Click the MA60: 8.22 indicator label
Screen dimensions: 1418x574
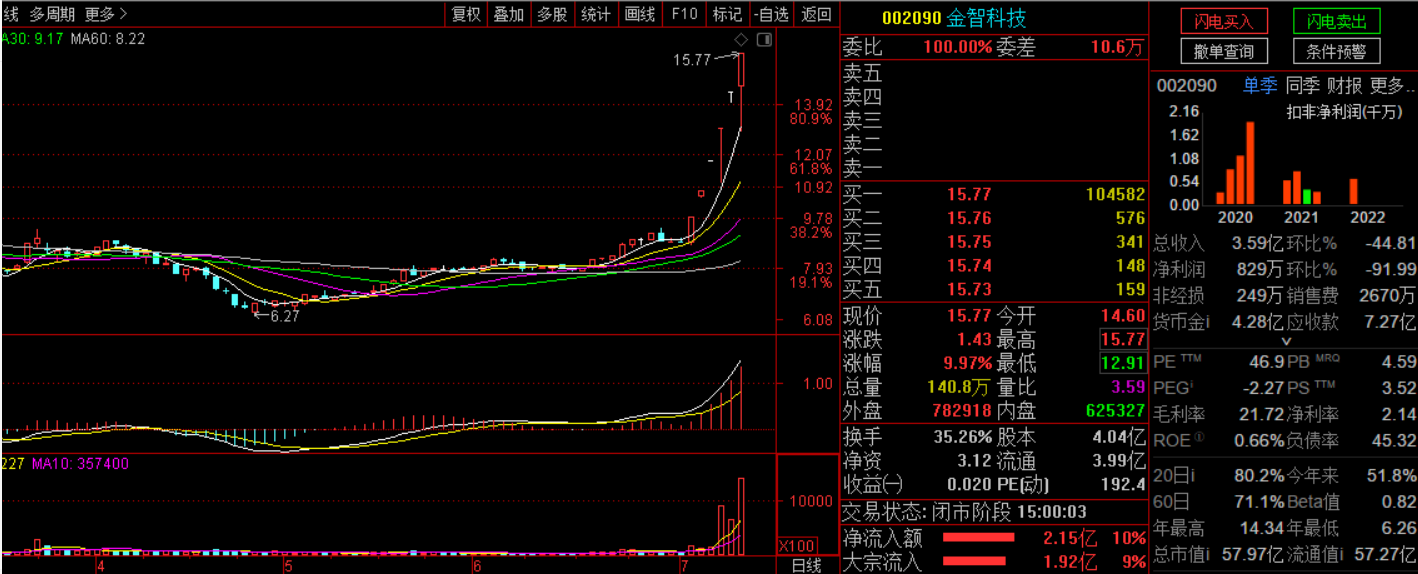[x=109, y=38]
